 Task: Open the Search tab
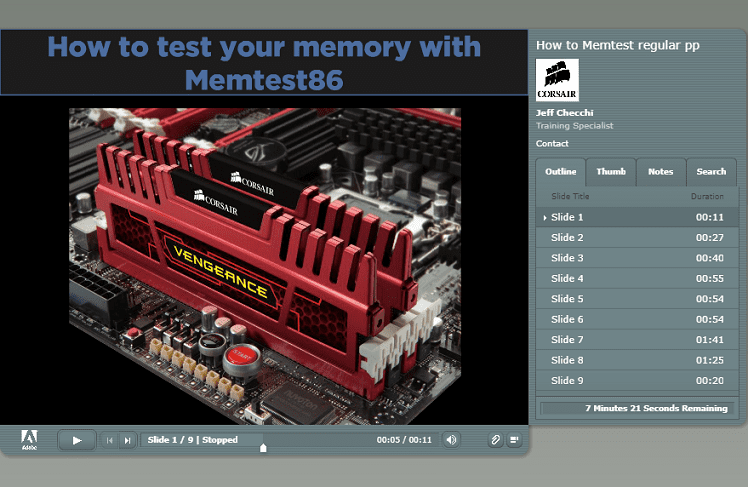click(711, 172)
